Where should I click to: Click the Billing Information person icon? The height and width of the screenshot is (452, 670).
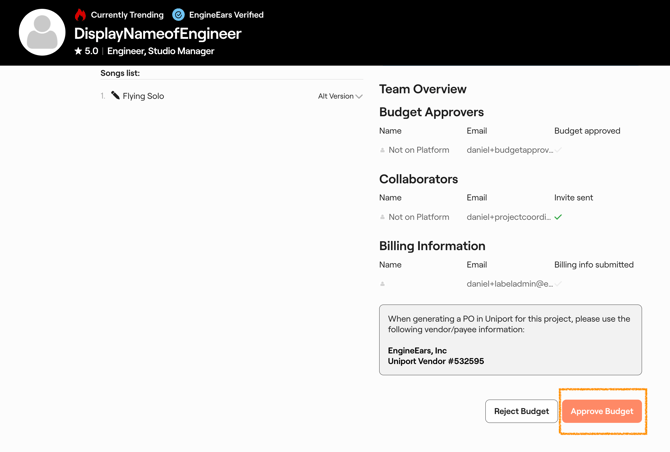(x=382, y=285)
